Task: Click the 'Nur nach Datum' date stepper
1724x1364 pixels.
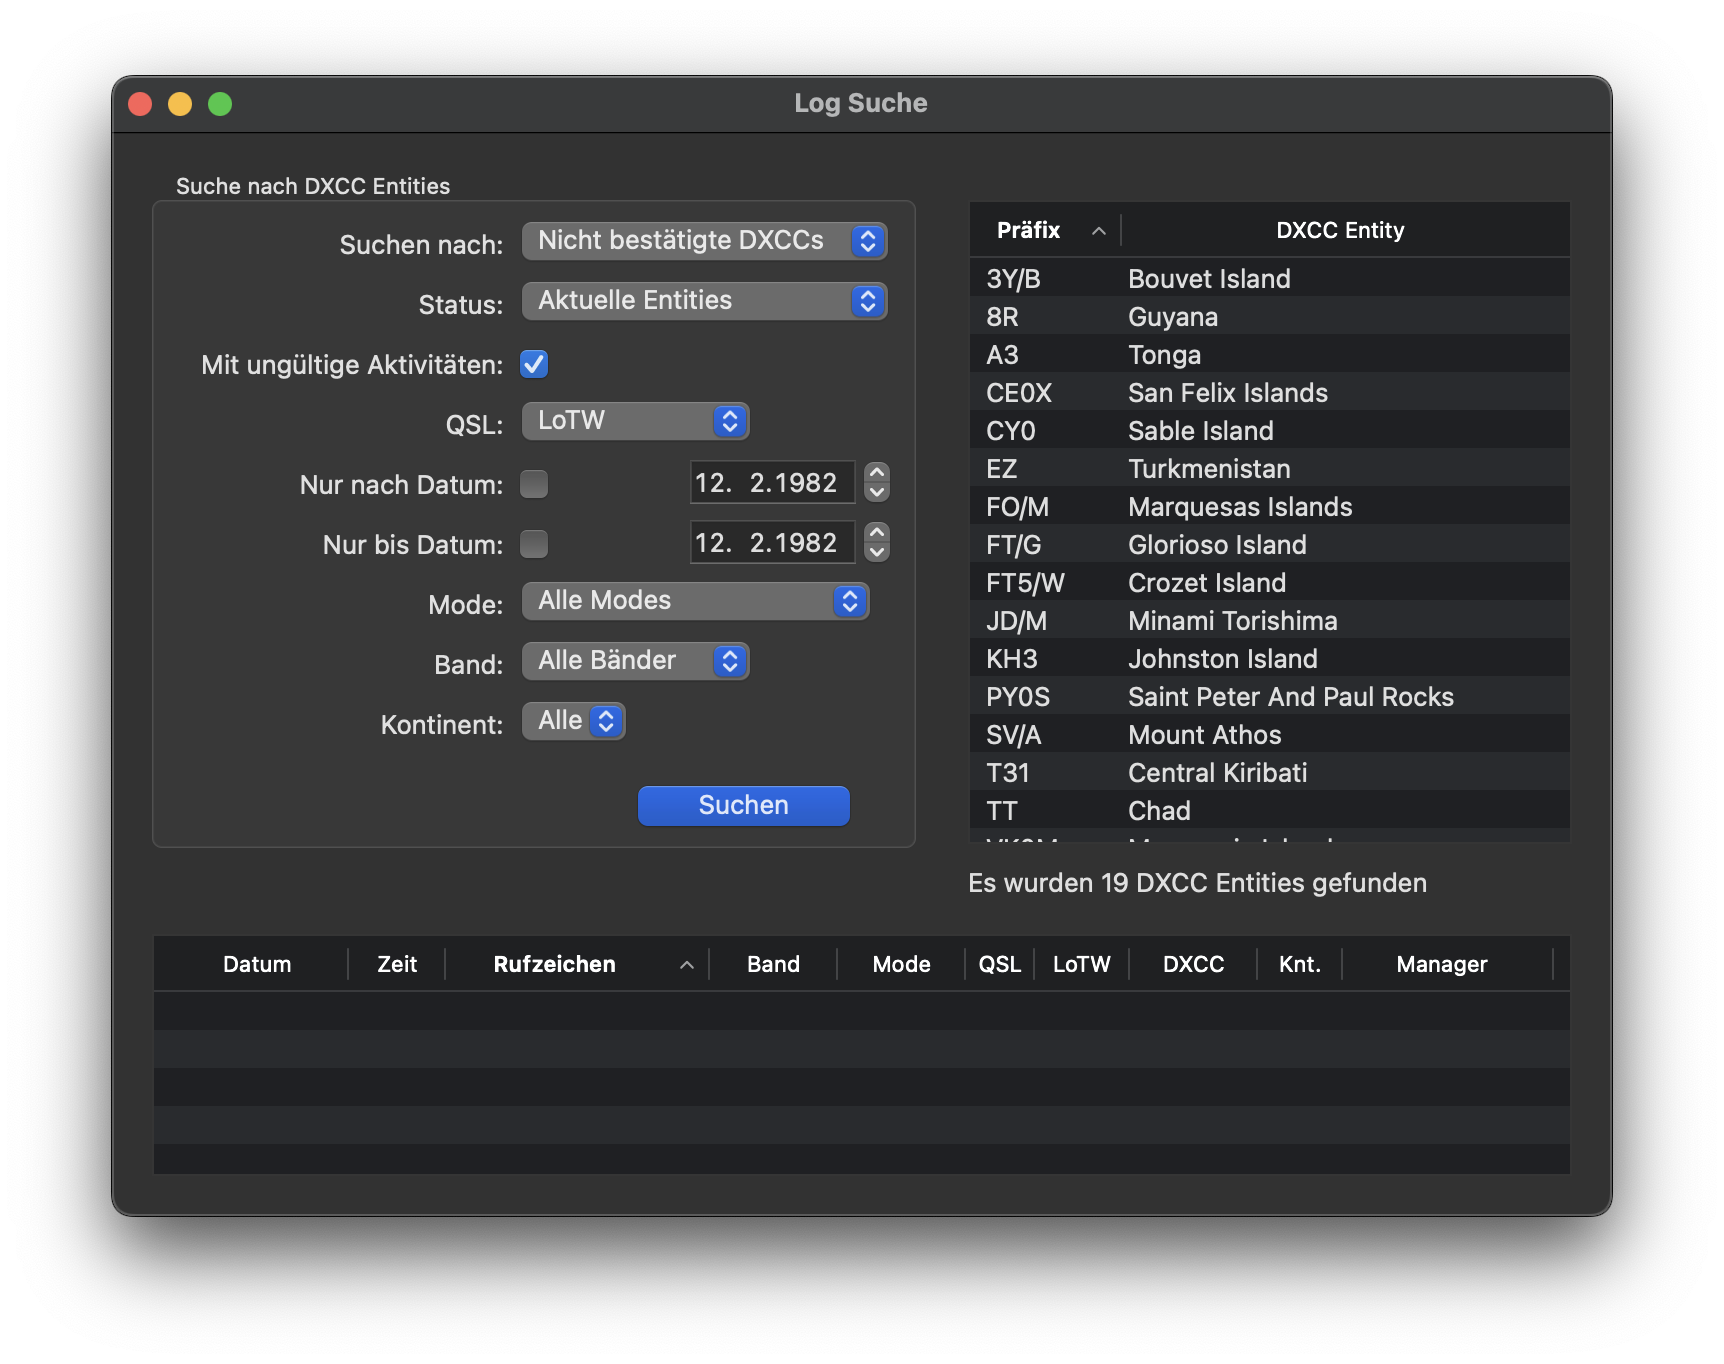Action: (x=877, y=482)
